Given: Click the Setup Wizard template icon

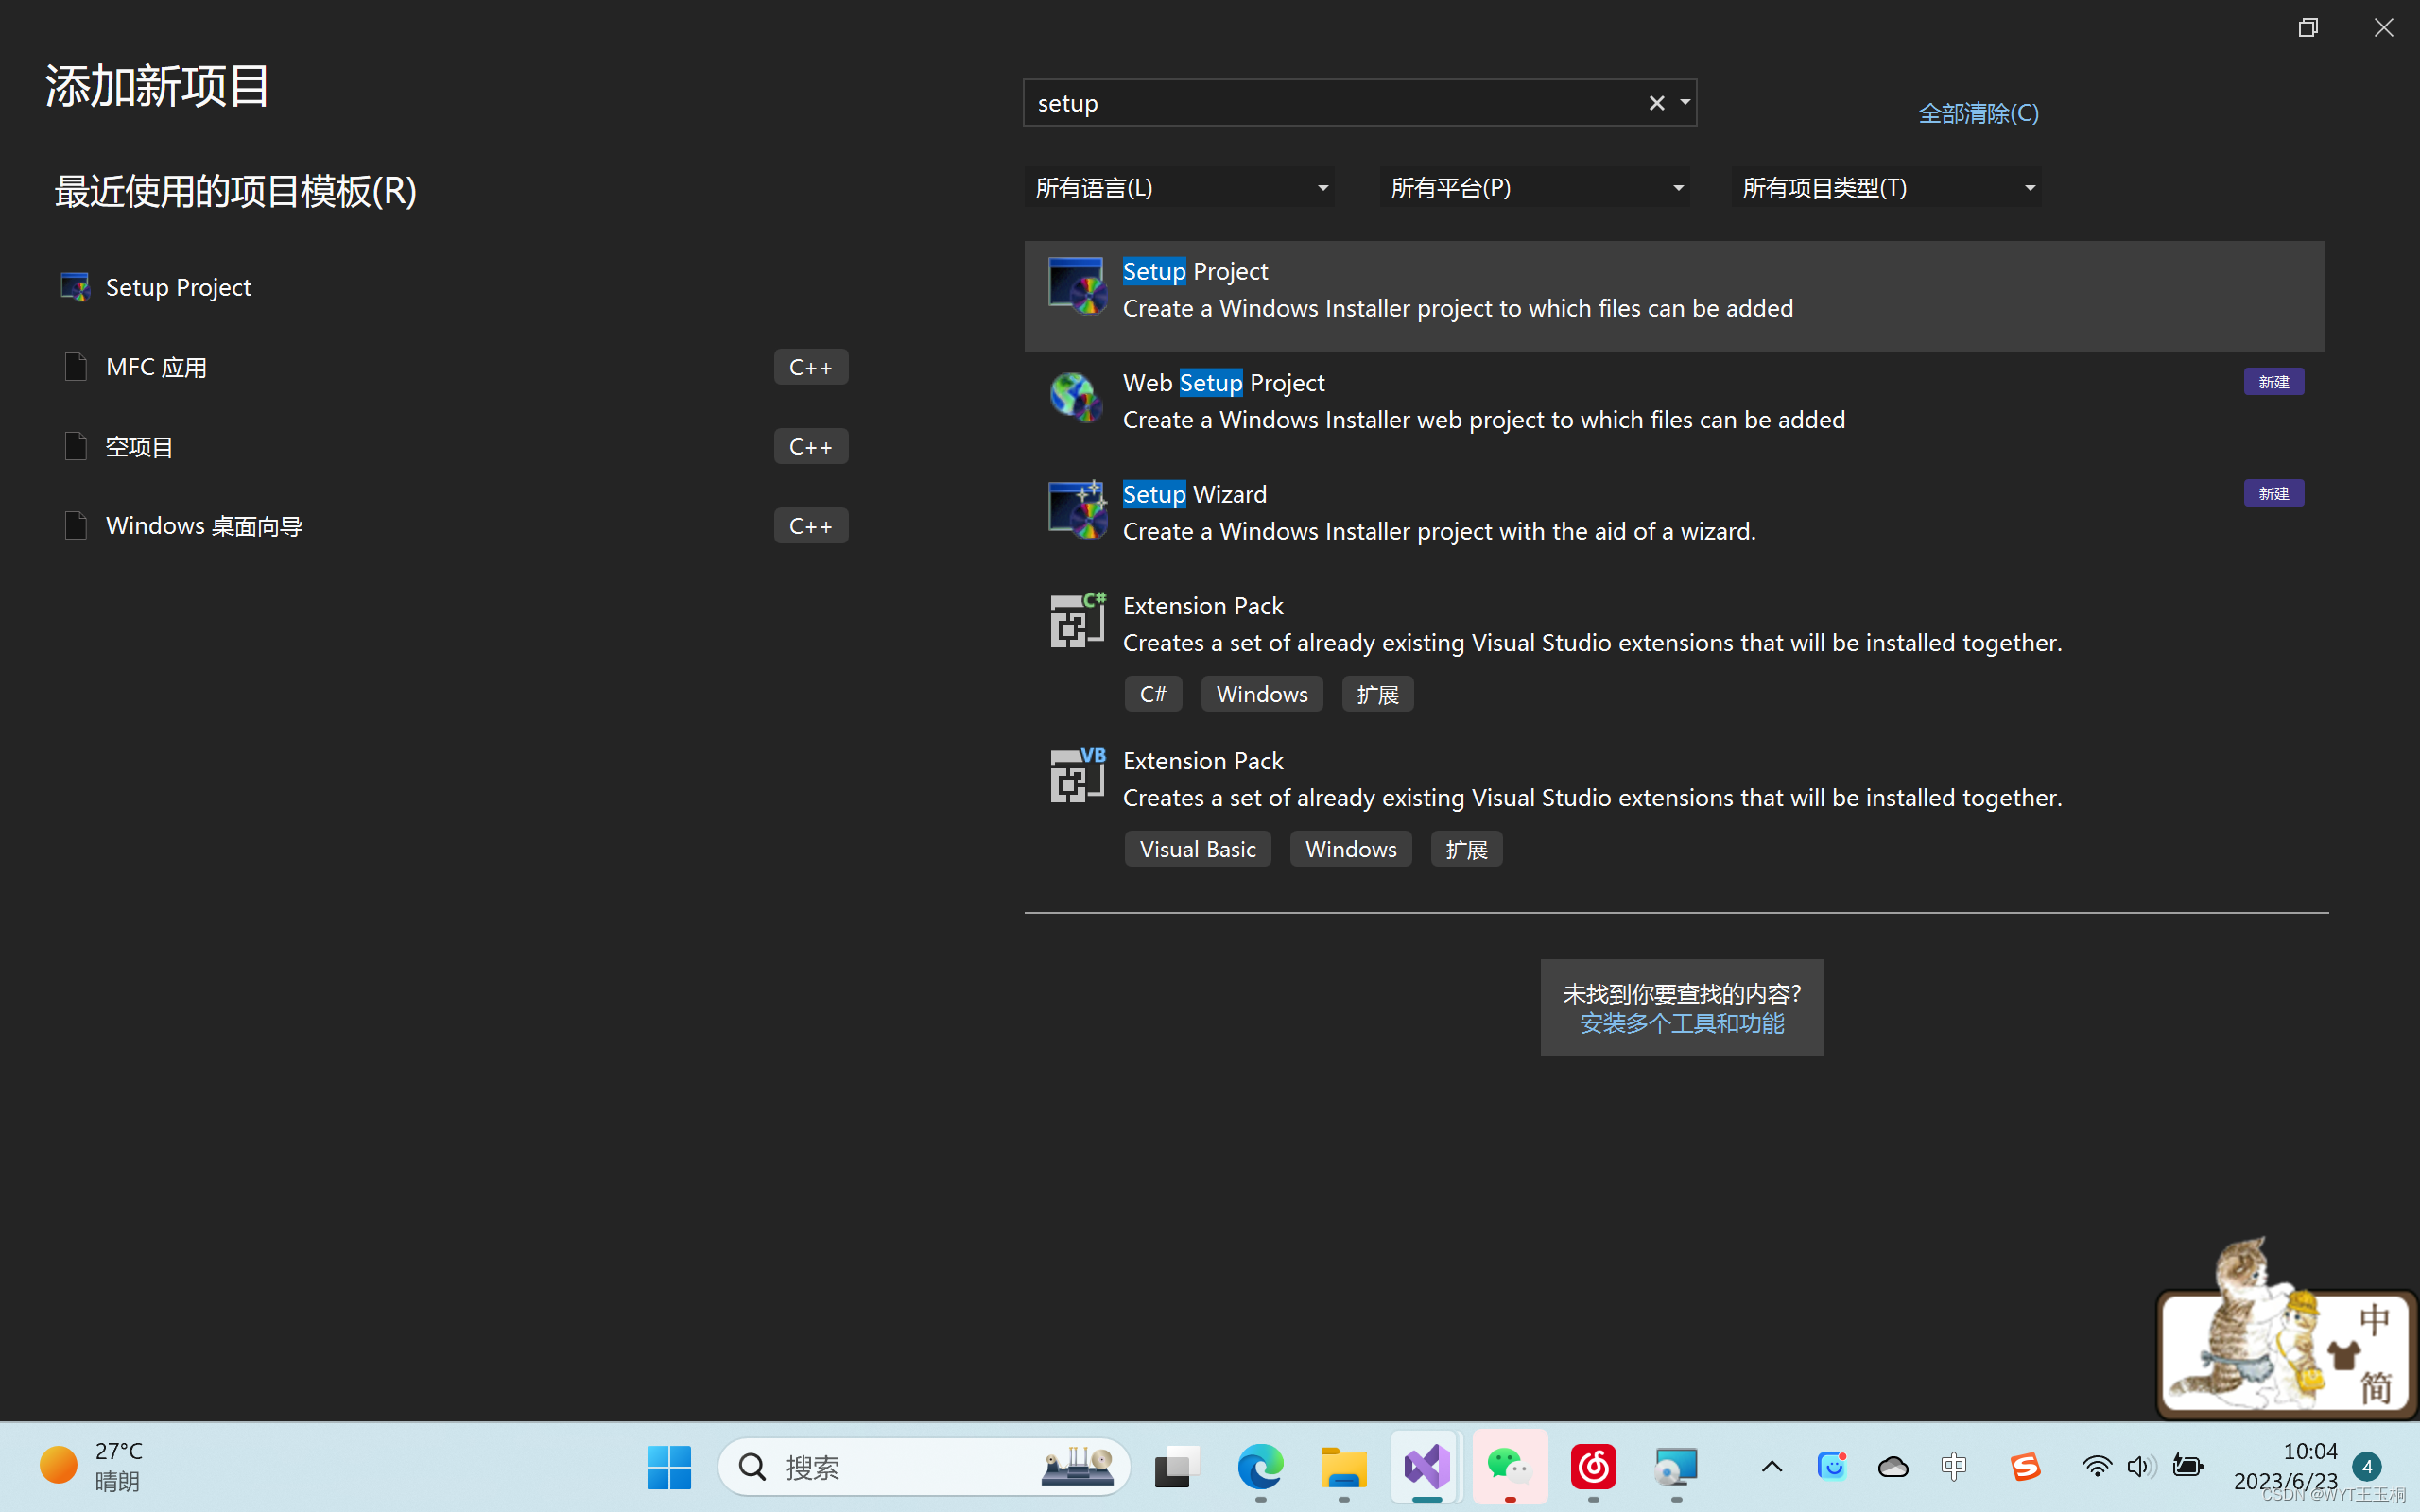Looking at the screenshot, I should 1075,510.
